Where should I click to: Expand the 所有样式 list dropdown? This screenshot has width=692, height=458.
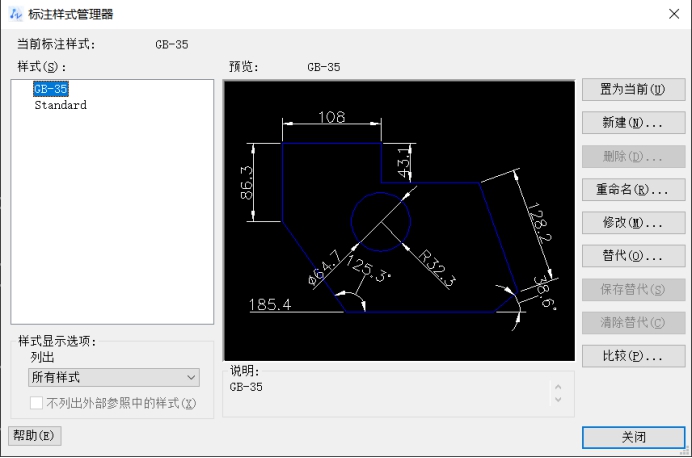coord(114,377)
